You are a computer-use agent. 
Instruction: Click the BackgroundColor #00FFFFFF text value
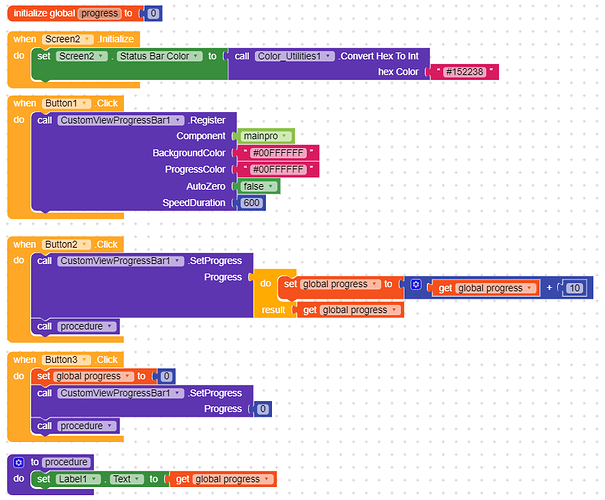point(276,152)
